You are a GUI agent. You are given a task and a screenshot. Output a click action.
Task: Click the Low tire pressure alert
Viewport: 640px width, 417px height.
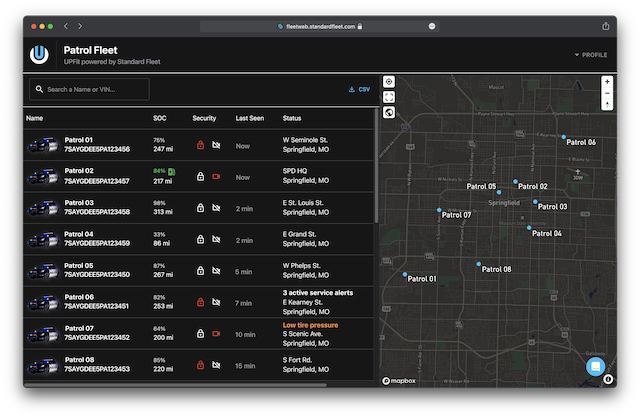point(310,325)
